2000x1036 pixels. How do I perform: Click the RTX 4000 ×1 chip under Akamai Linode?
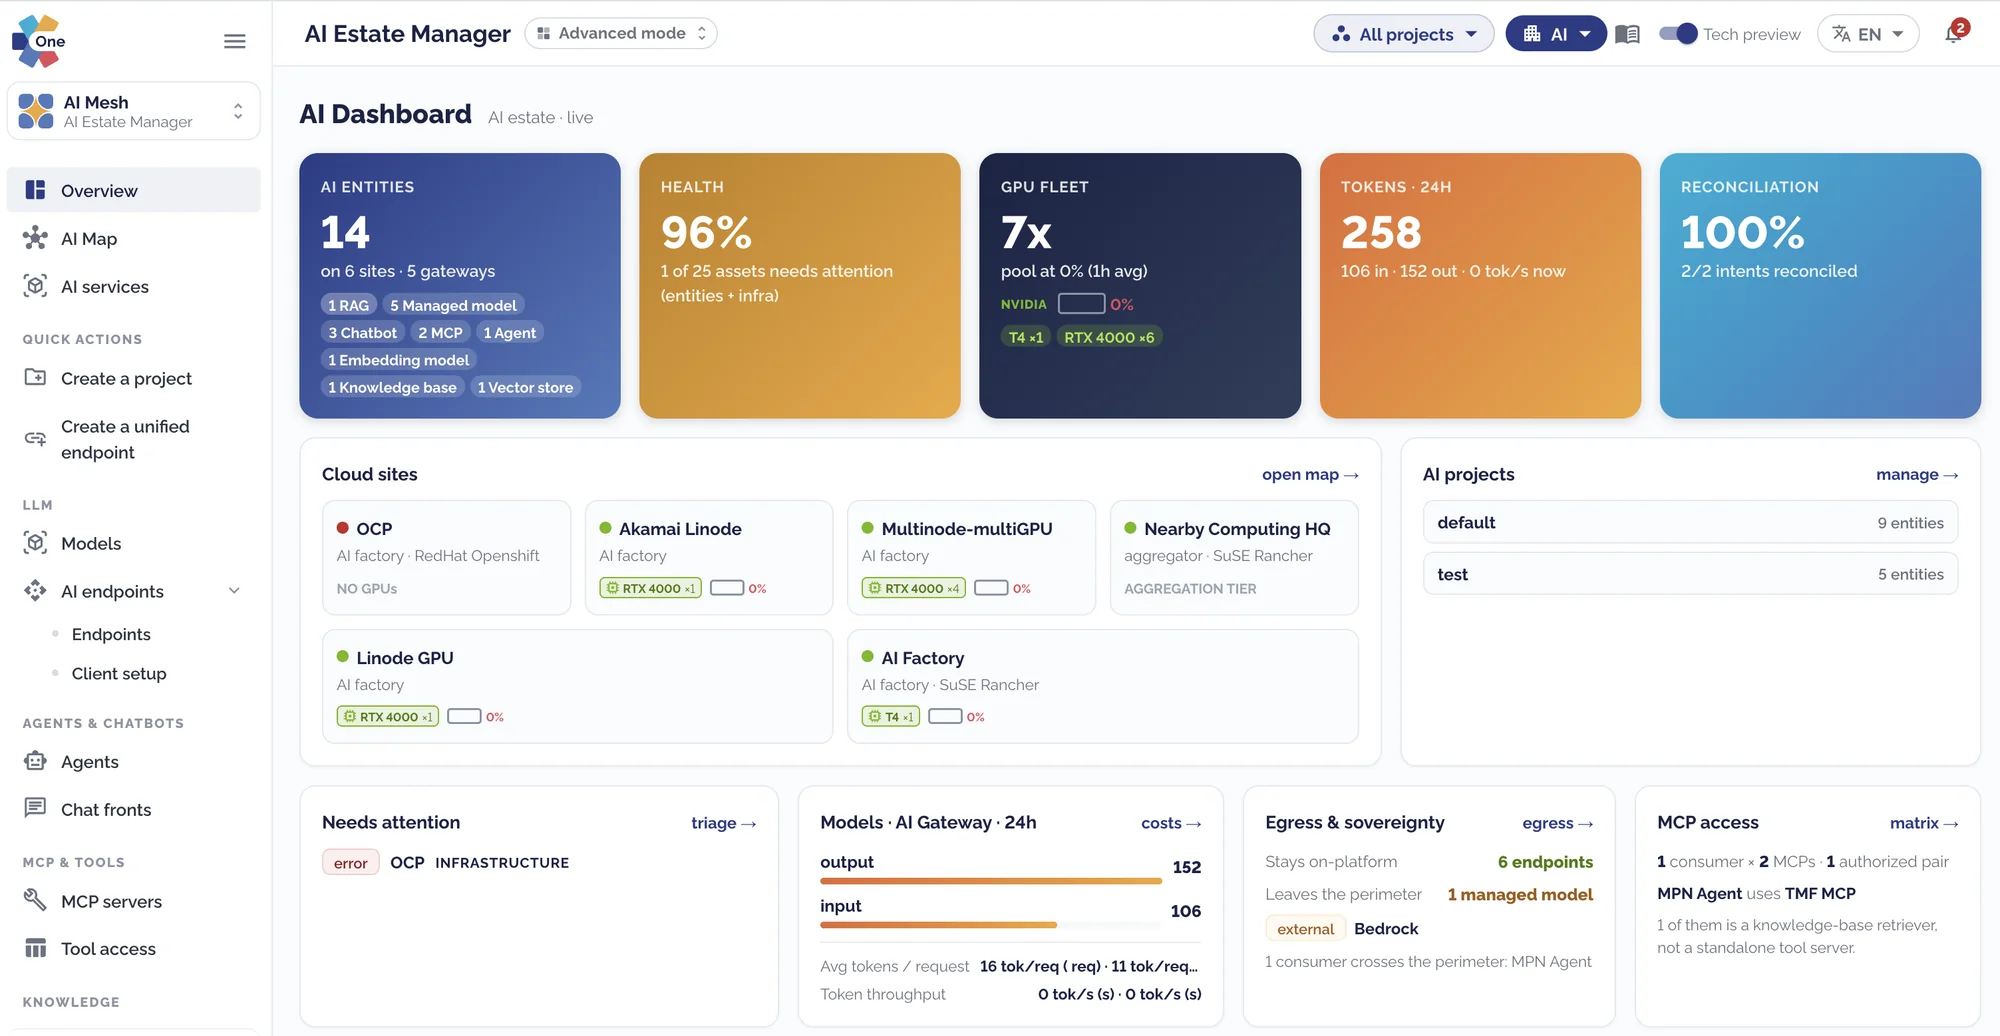click(x=650, y=588)
